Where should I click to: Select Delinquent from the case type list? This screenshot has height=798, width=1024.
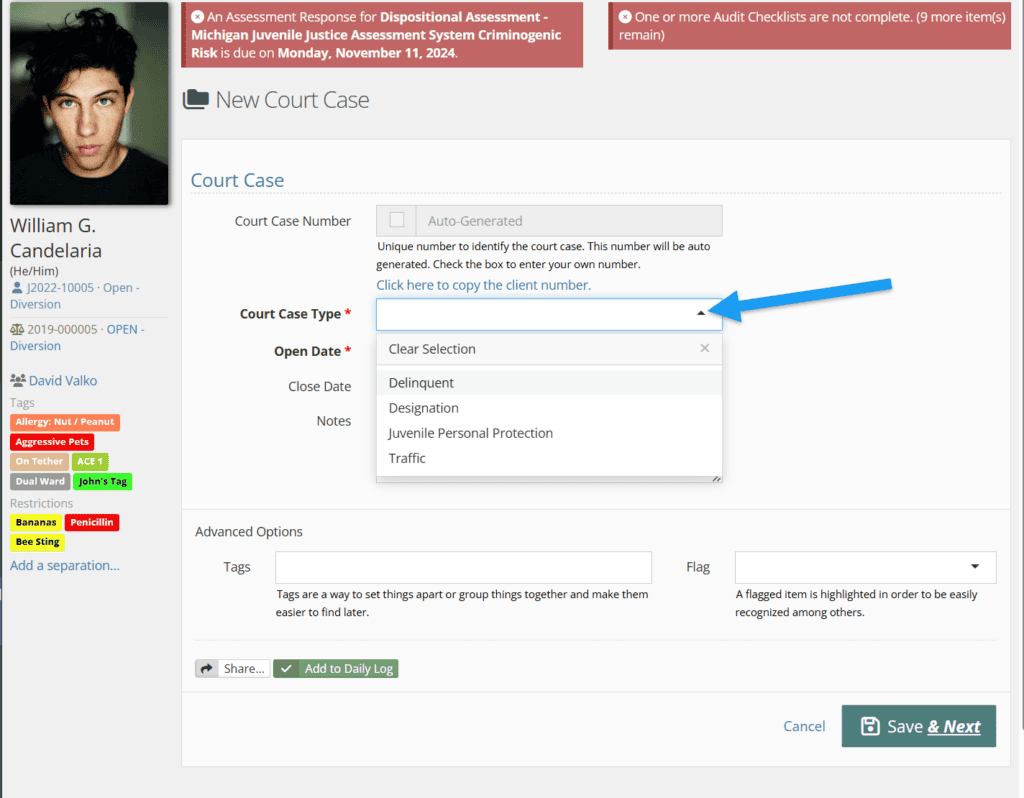[421, 383]
